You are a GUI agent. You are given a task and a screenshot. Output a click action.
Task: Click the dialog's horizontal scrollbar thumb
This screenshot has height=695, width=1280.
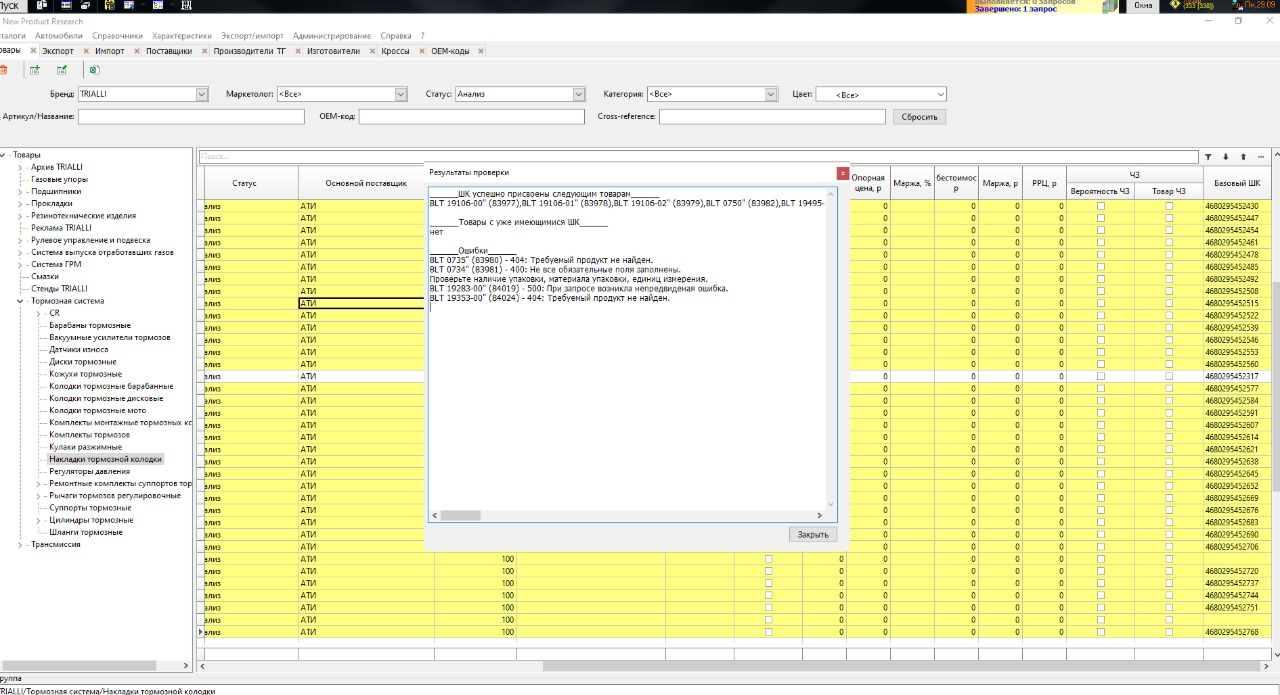460,516
